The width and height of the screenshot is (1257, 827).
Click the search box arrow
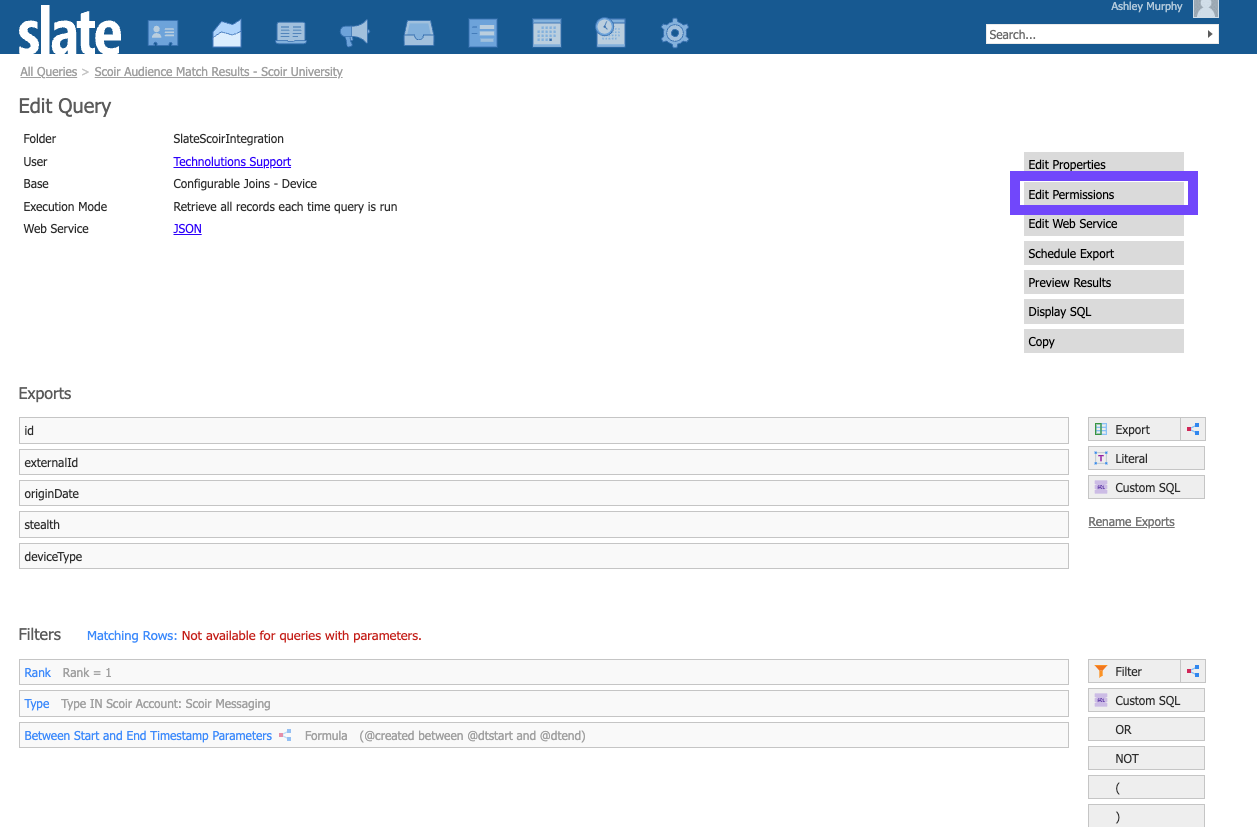pos(1211,34)
